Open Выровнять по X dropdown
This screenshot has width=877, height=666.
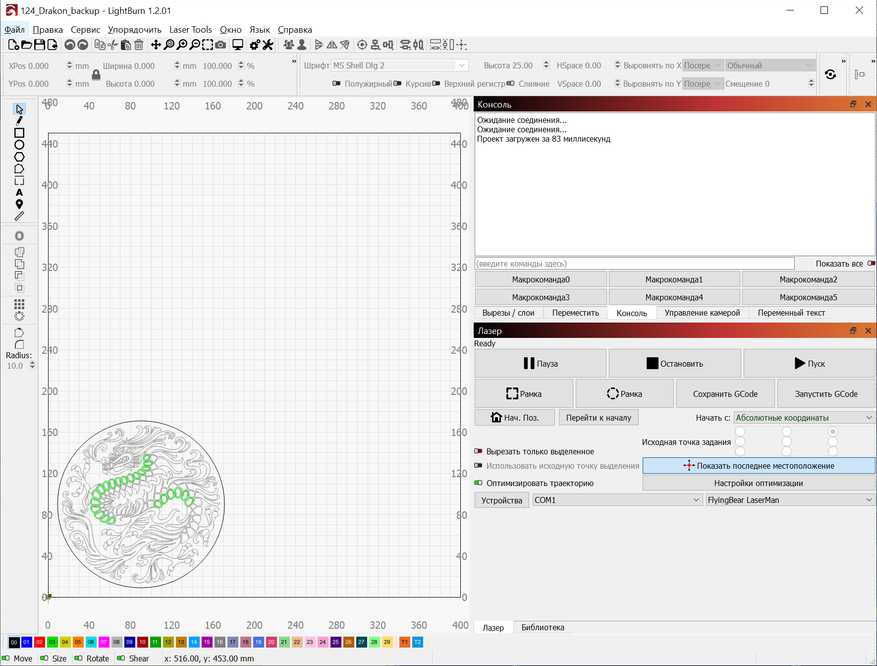pyautogui.click(x=703, y=65)
